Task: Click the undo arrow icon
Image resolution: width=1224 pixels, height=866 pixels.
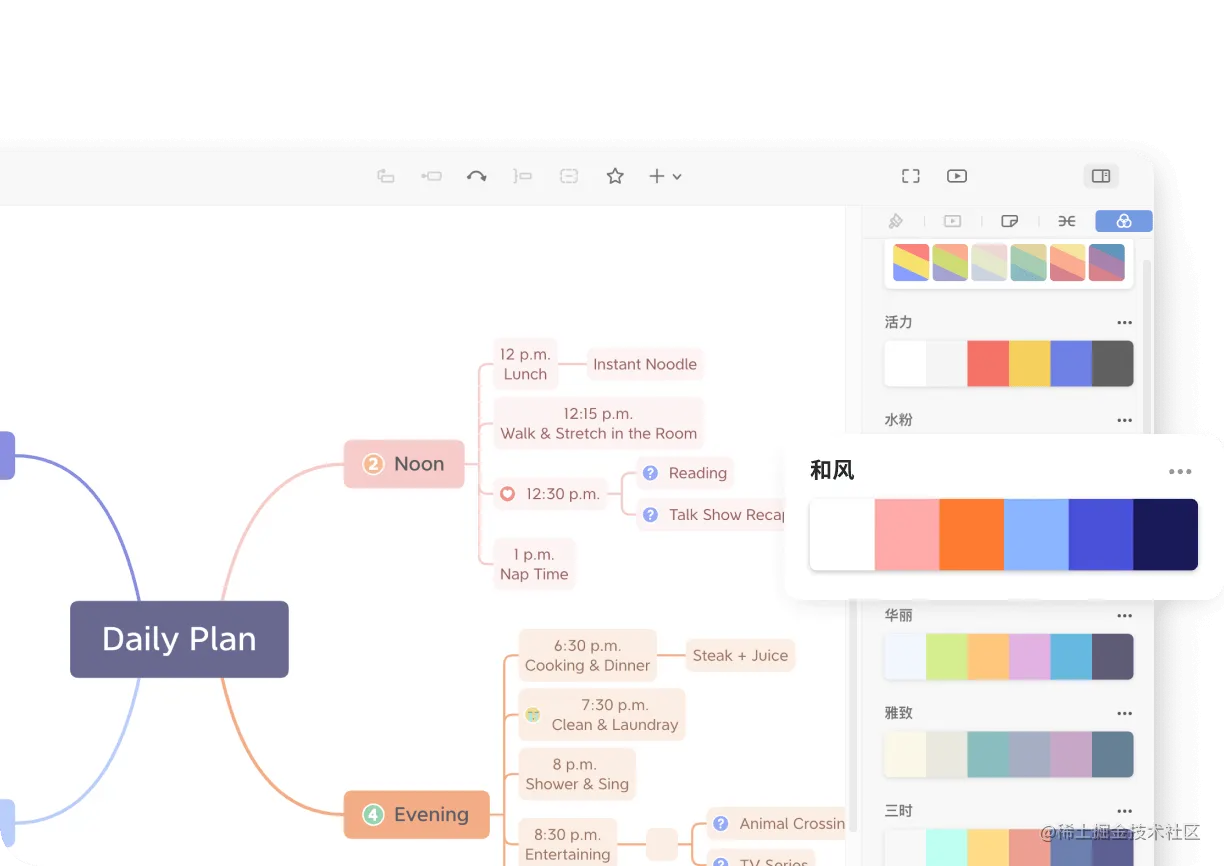Action: pyautogui.click(x=477, y=176)
